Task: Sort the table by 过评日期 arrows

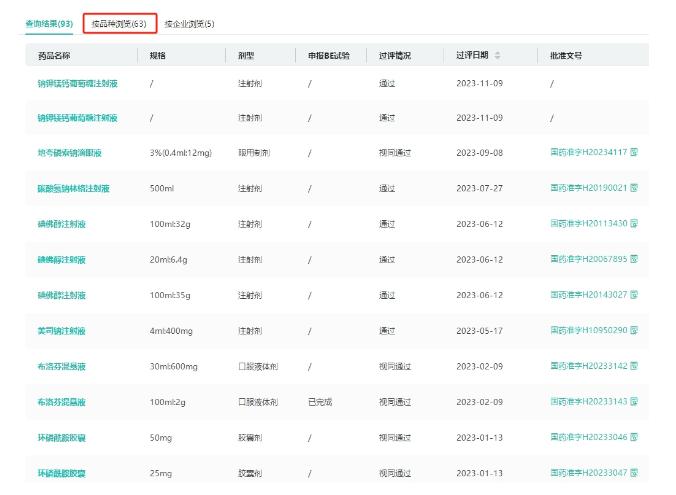Action: (x=498, y=55)
